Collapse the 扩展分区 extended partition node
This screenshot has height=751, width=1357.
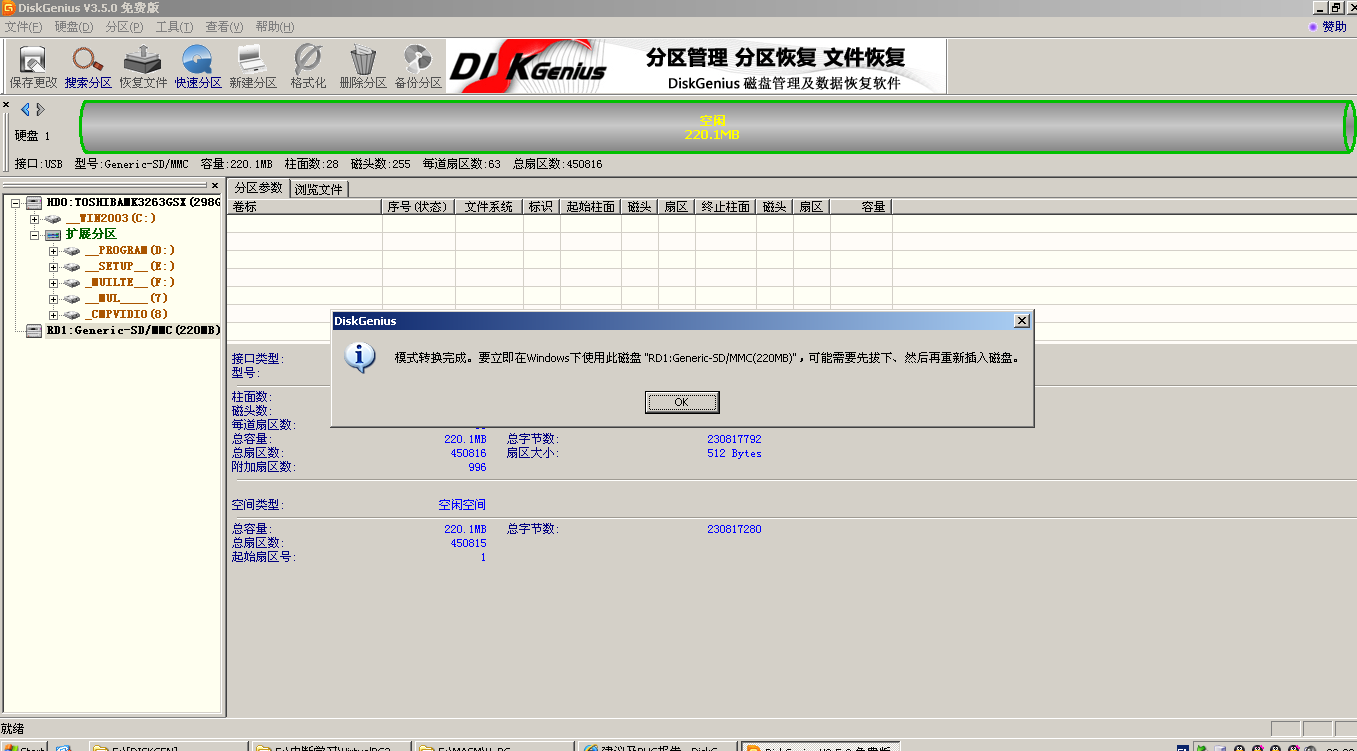35,234
